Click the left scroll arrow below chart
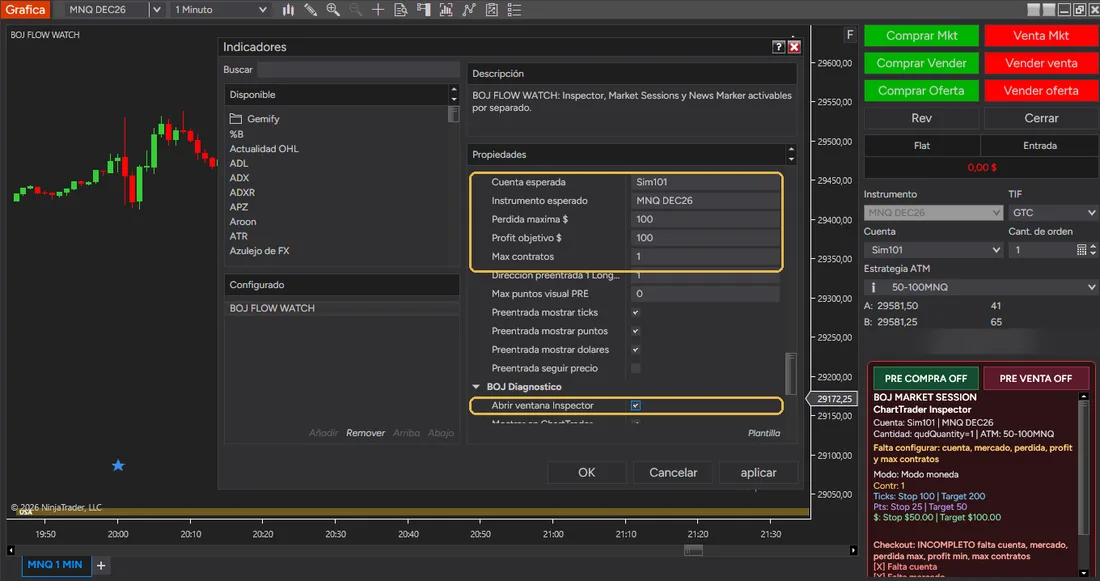 [x=11, y=551]
